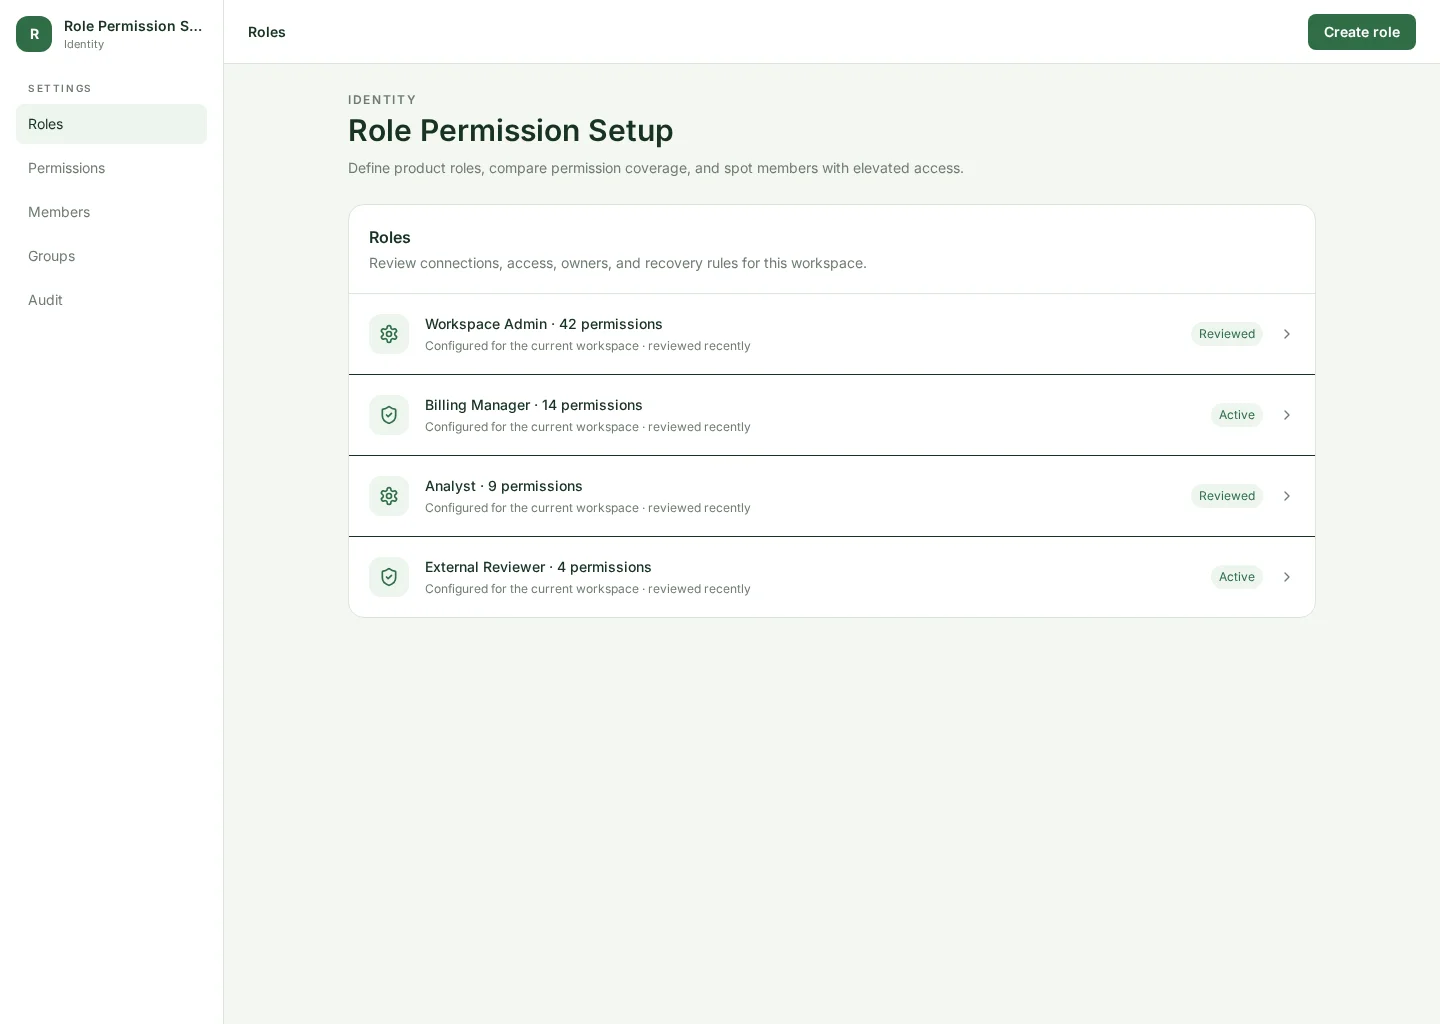Viewport: 1440px width, 1024px height.
Task: Click the gear icon beside Analyst
Action: tap(389, 496)
